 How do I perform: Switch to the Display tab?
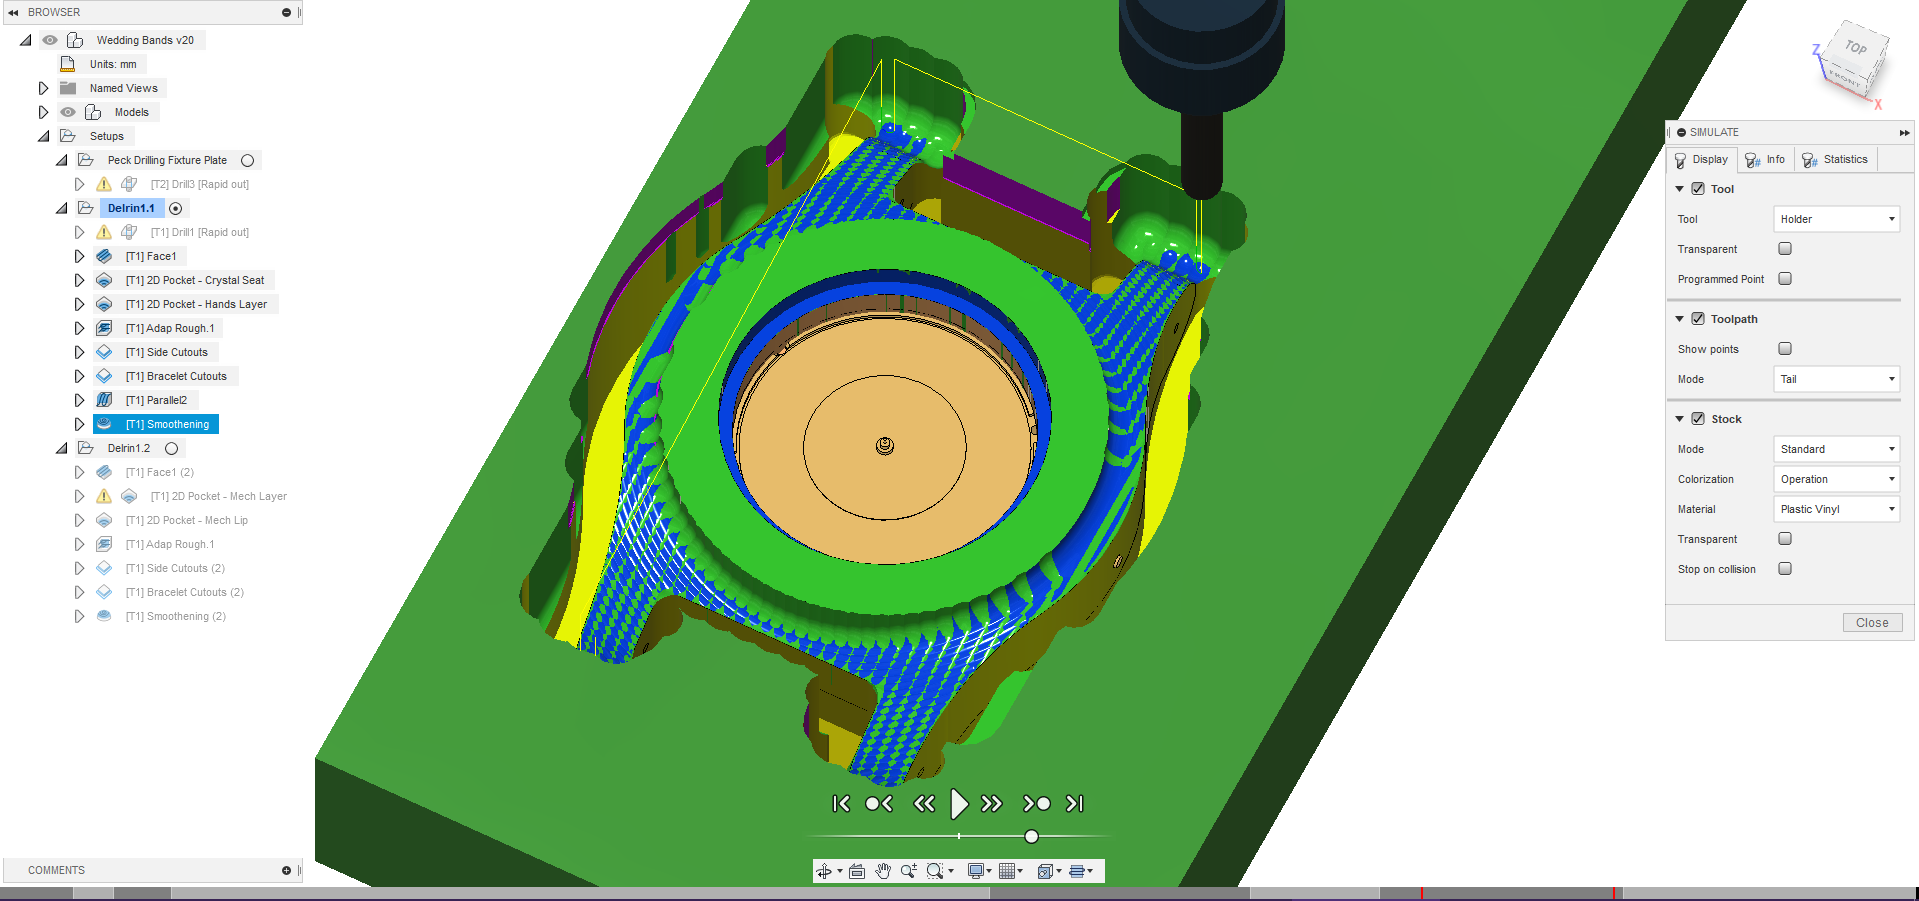(x=1701, y=160)
